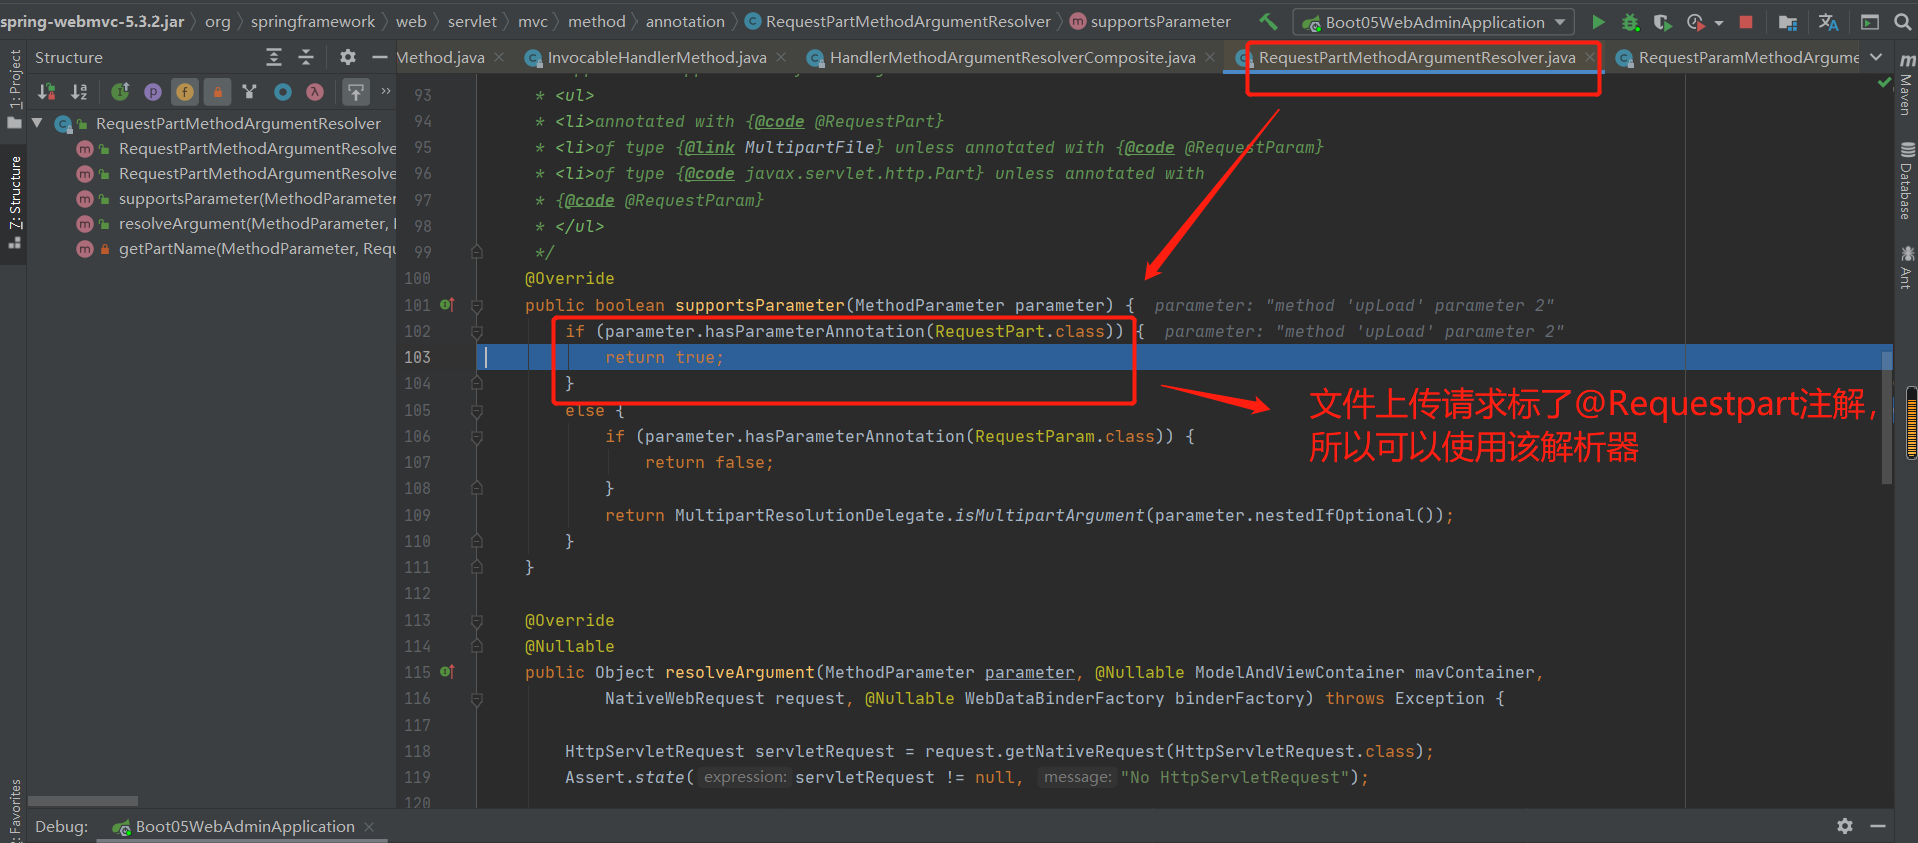Click spring-webmvc-5.3.2.jar breadcrumb
Screen dimensions: 1918x843
coord(92,21)
